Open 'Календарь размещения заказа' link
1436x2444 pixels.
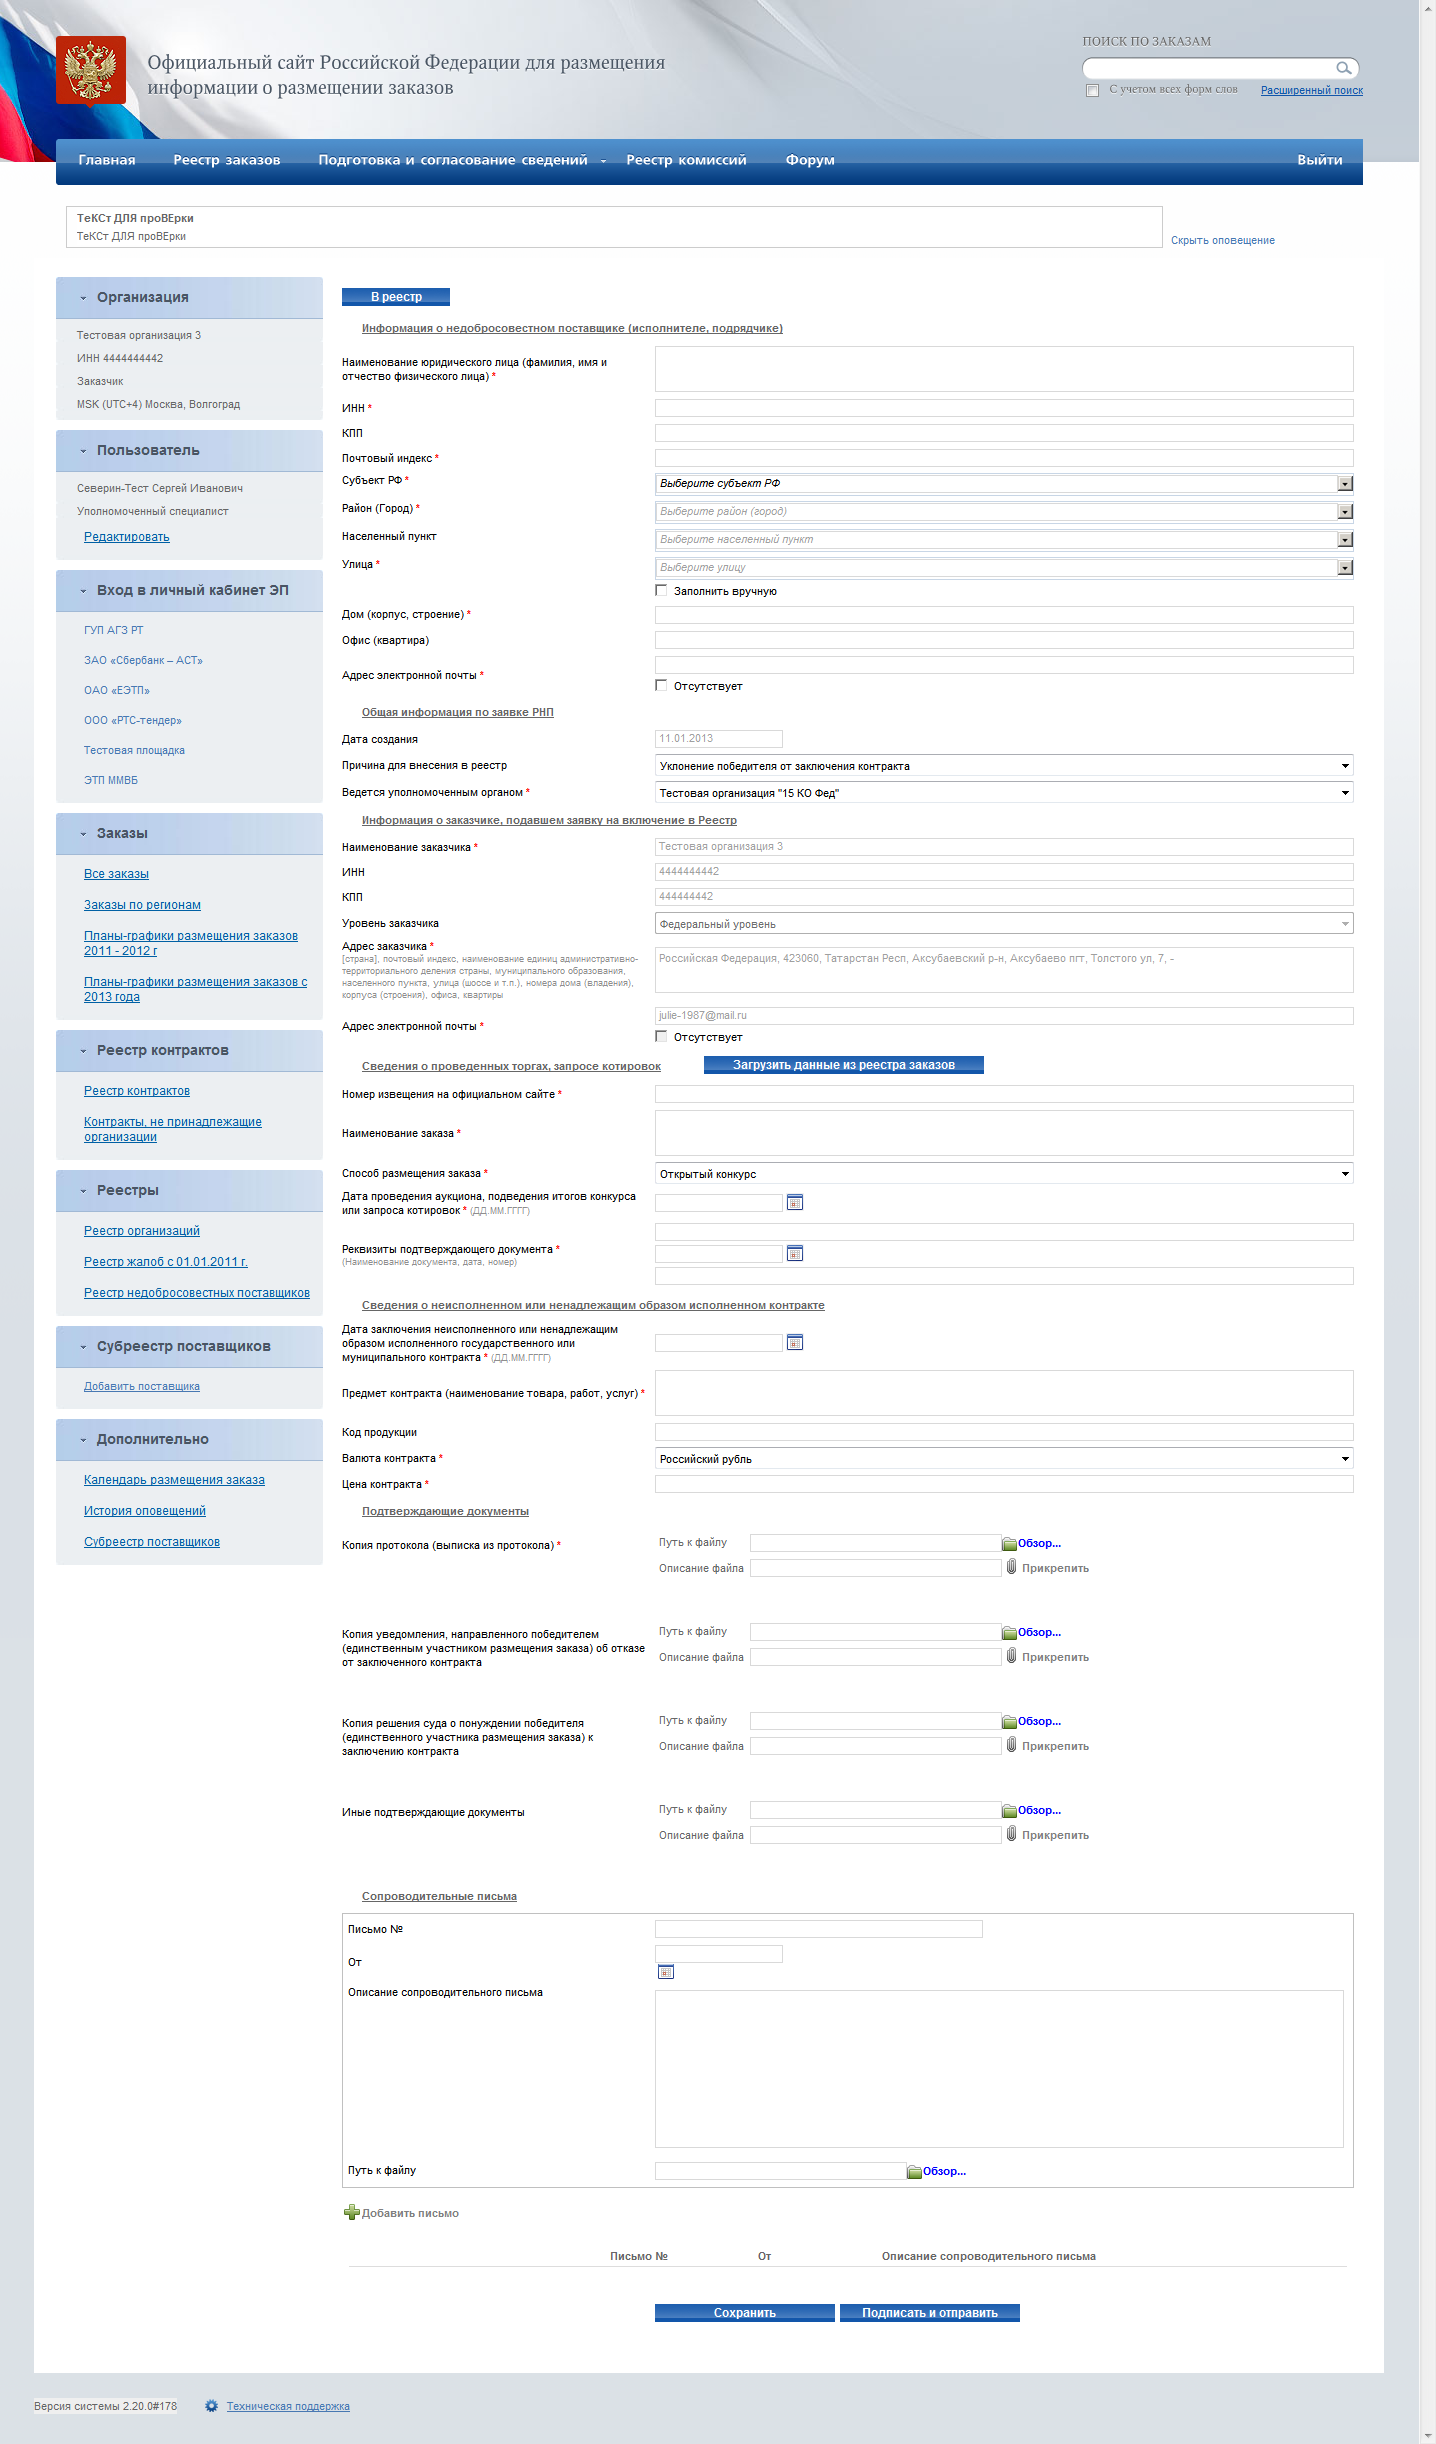(x=174, y=1480)
